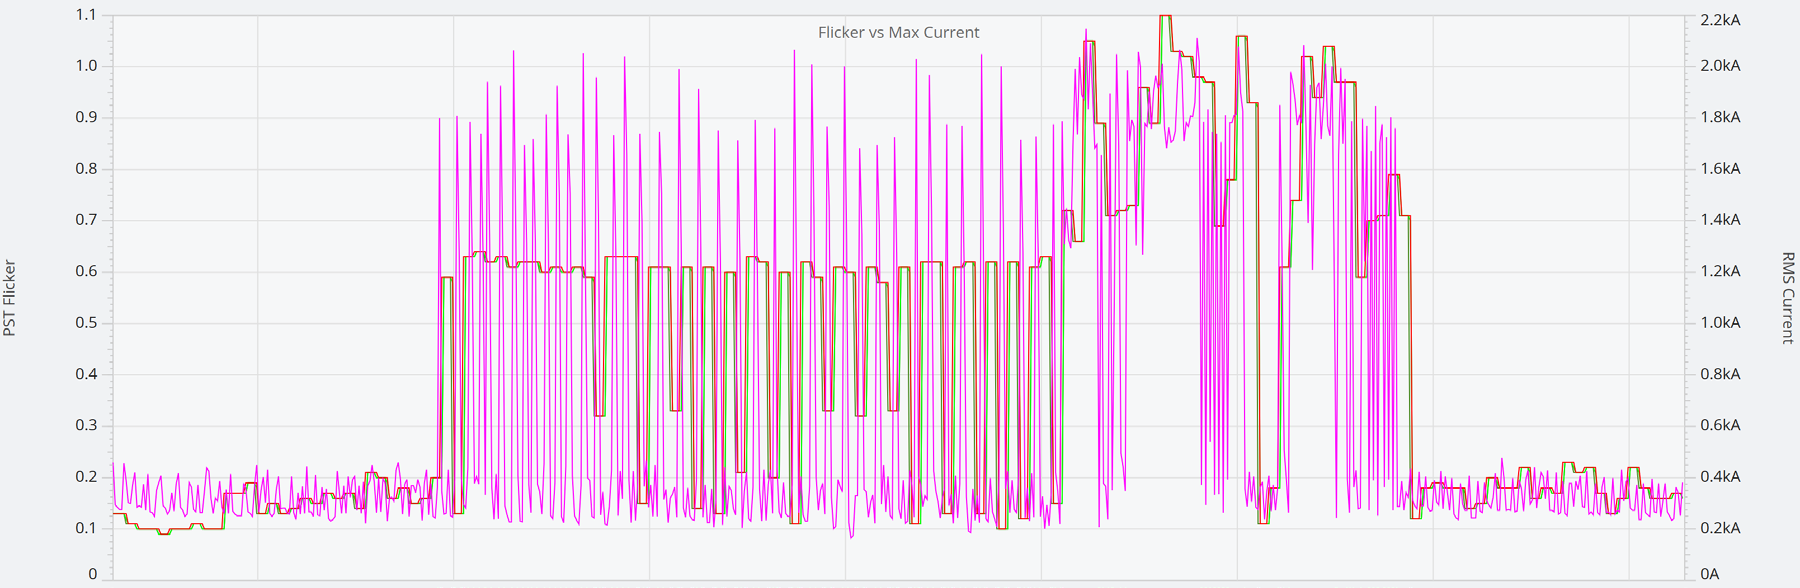Click the right axis tick '1.8kA'
1800x588 pixels.
pyautogui.click(x=1720, y=117)
